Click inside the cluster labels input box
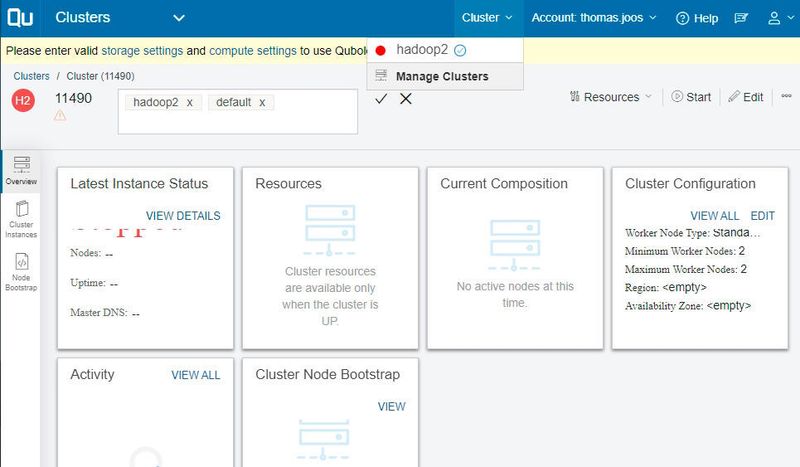The image size is (800, 467). pos(238,112)
